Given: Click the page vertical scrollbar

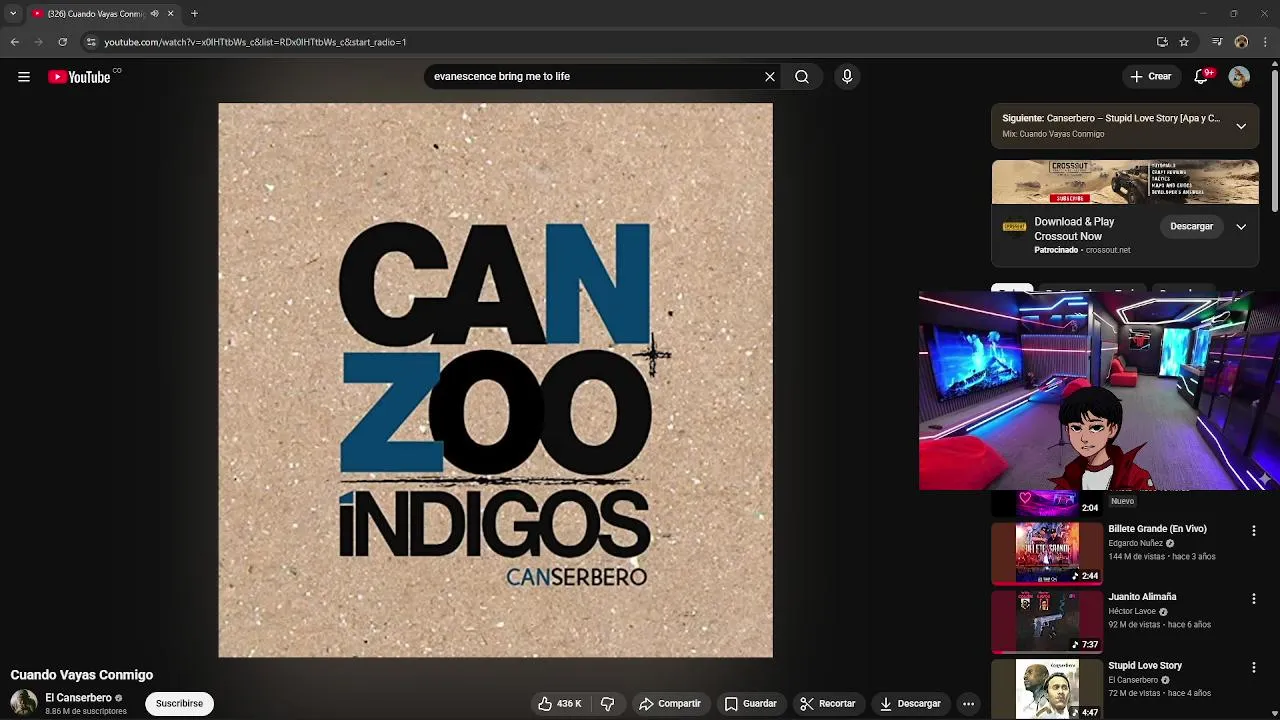Looking at the screenshot, I should 1275,140.
